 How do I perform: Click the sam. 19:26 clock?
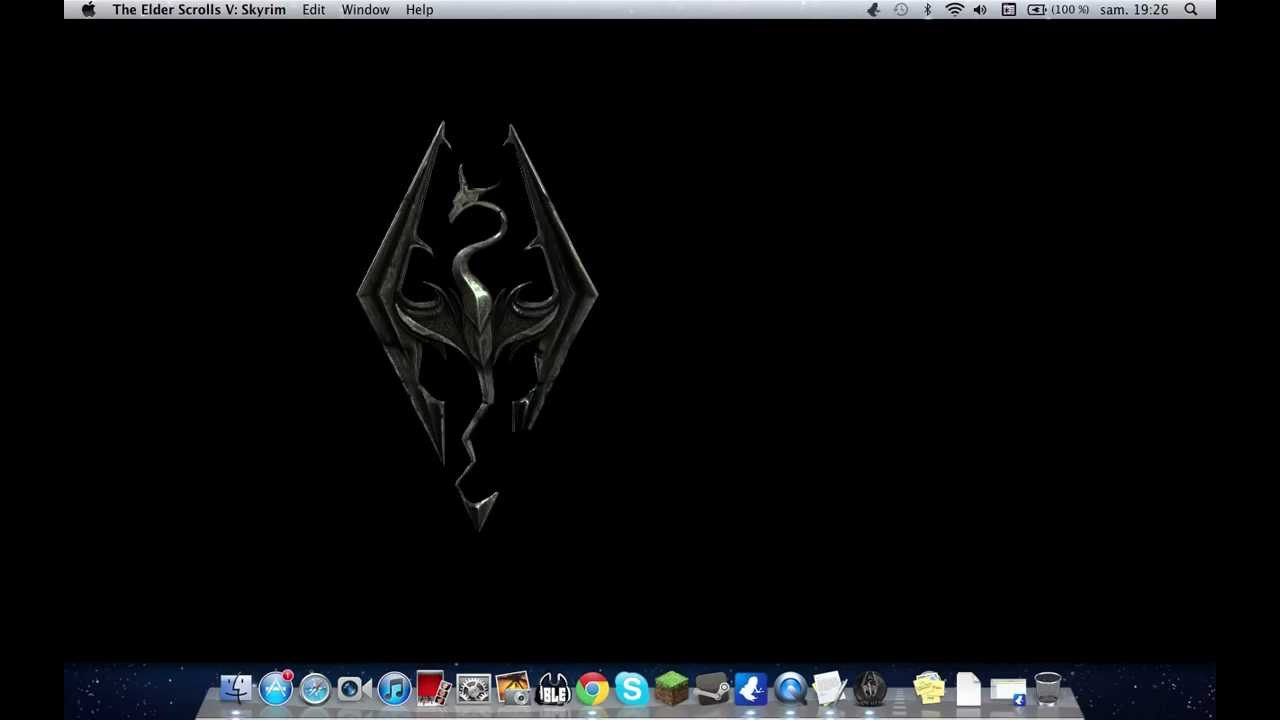pos(1134,9)
